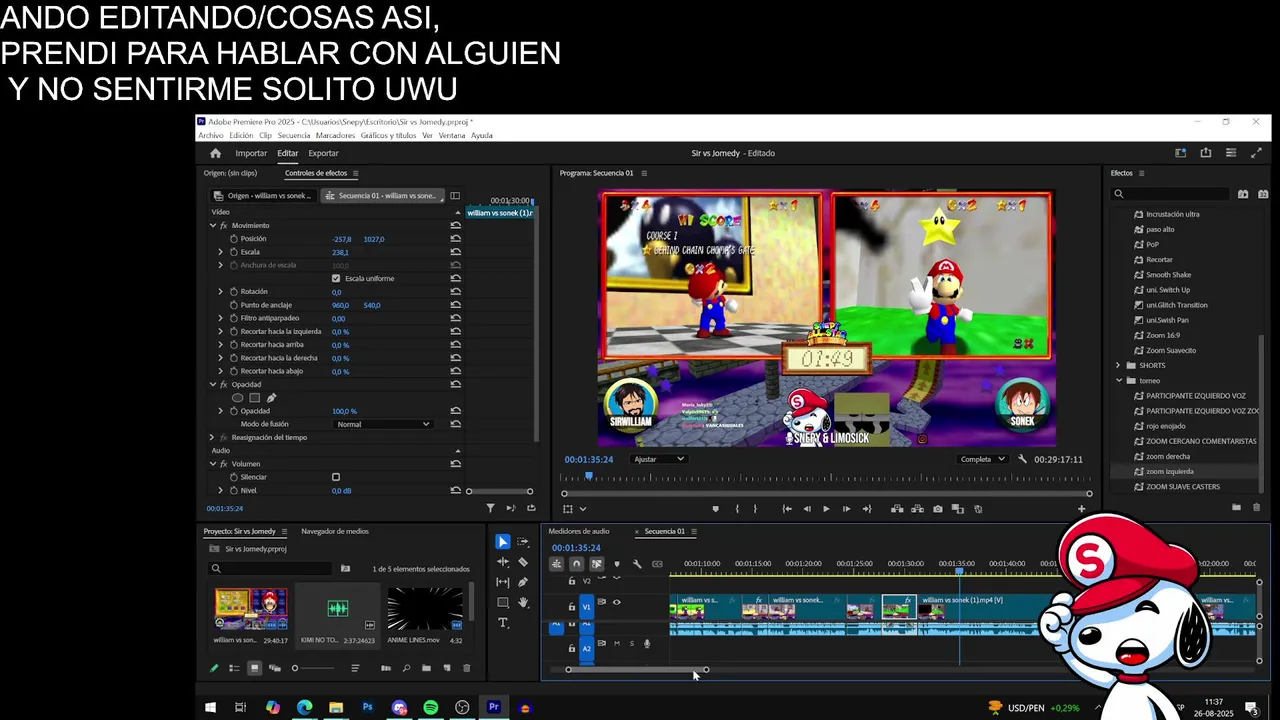1280x720 pixels.
Task: Open the Completa resolution dropdown
Action: pyautogui.click(x=982, y=459)
